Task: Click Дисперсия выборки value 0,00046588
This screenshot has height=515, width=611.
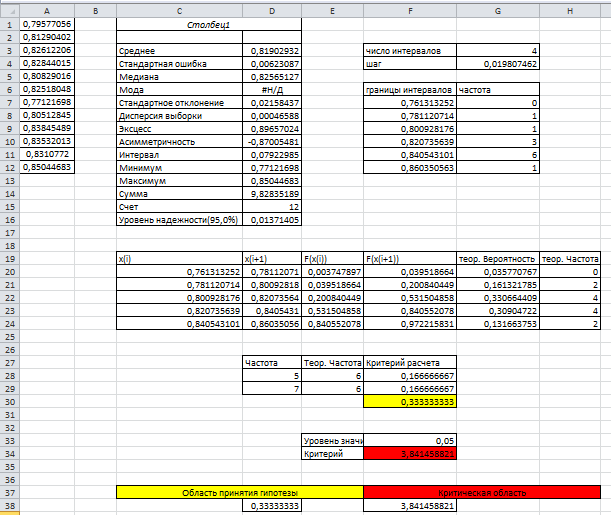Action: (x=272, y=116)
